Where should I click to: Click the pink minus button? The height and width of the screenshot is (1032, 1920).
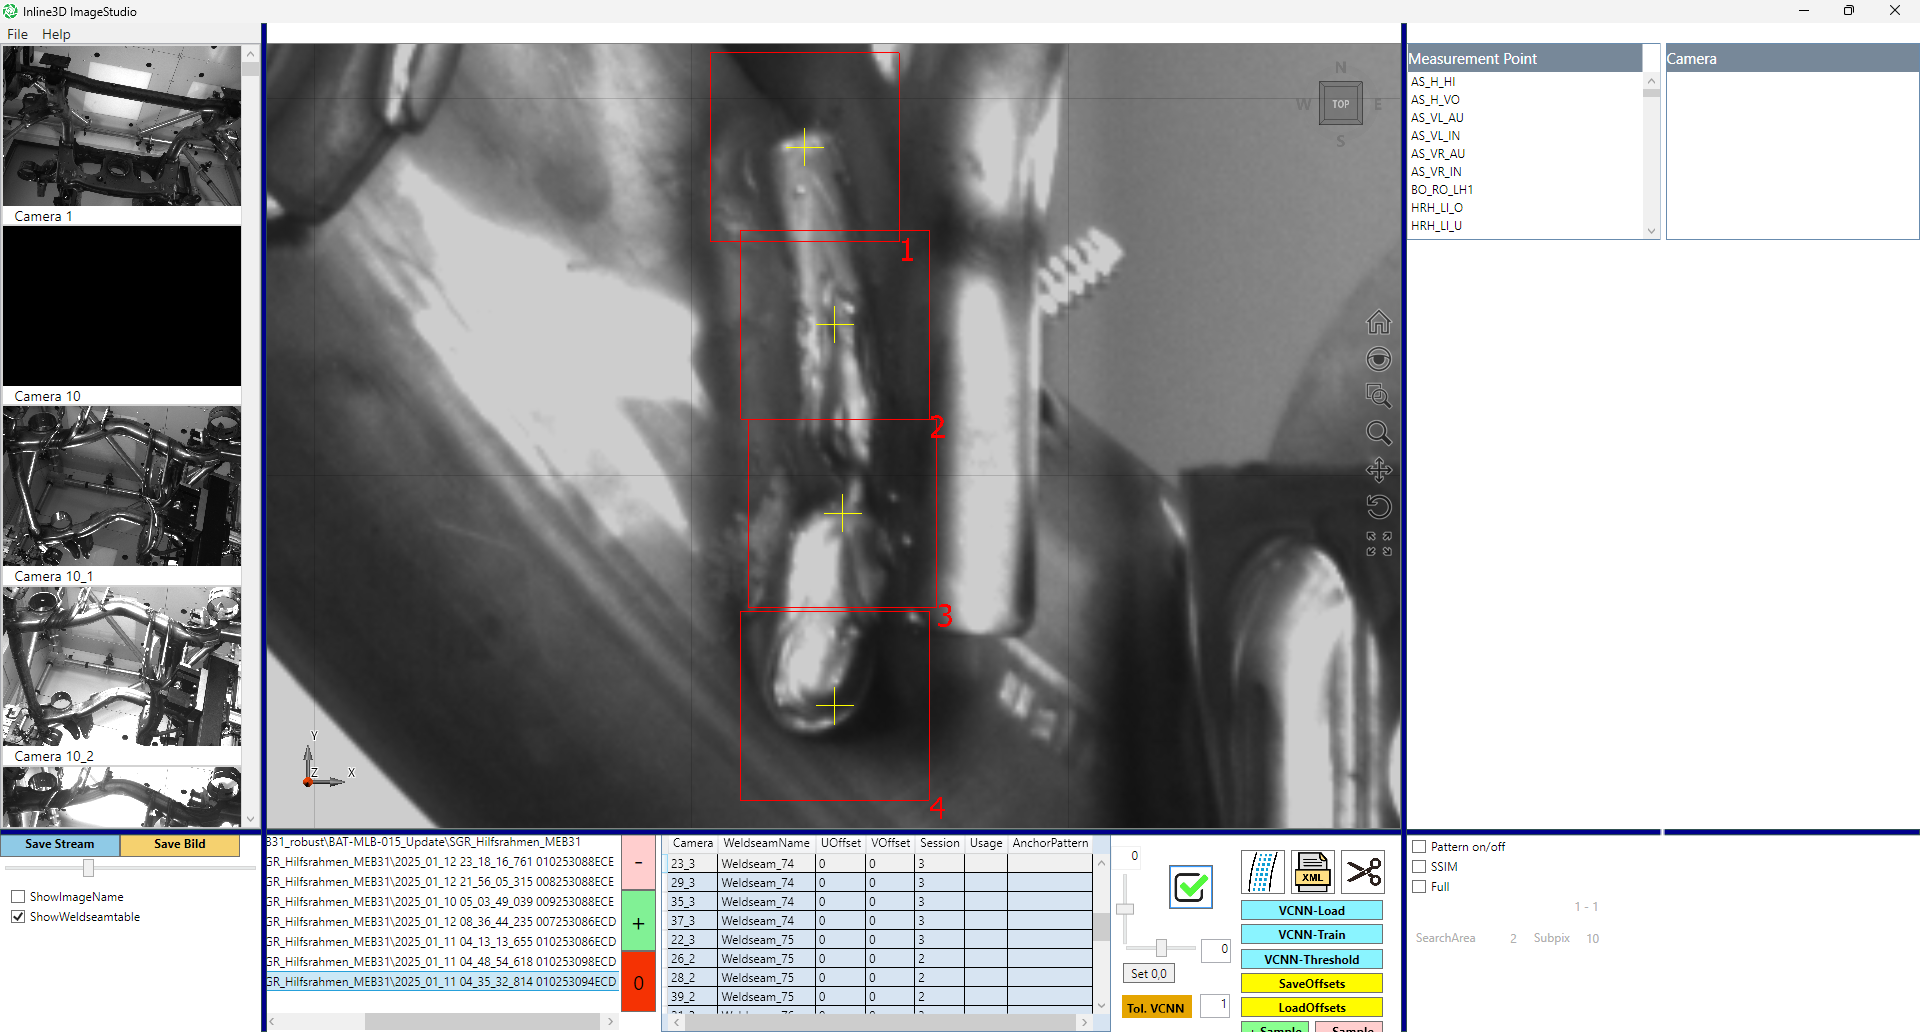tap(639, 863)
